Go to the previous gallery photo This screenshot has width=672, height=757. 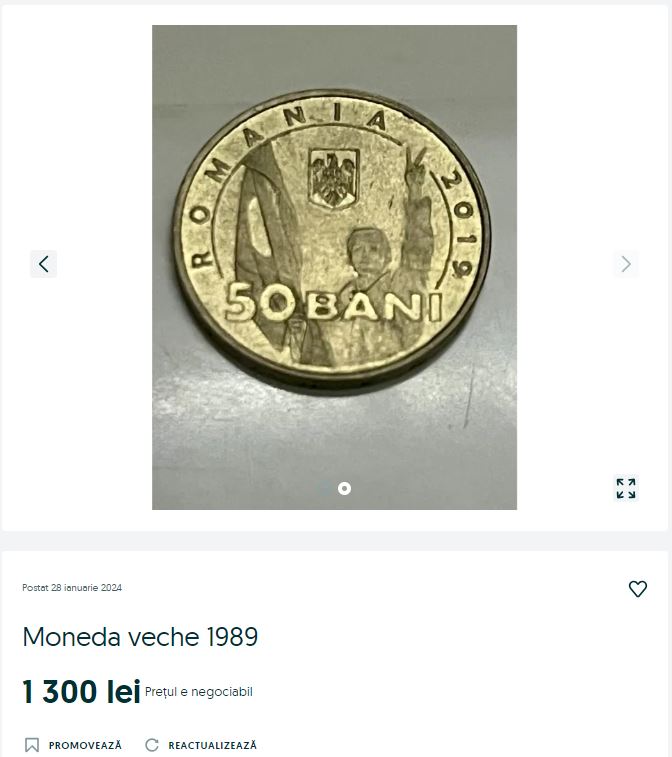coord(43,264)
